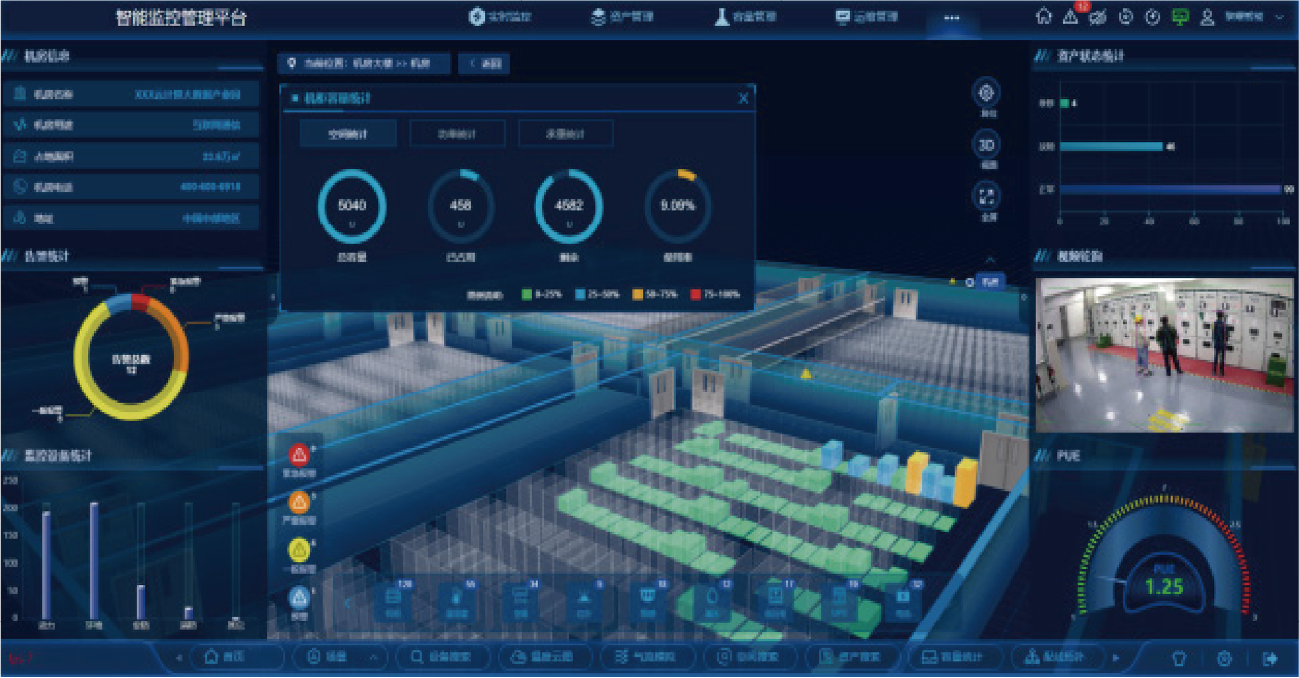Image resolution: width=1299 pixels, height=678 pixels.
Task: Open the more menu (…) in top navigation
Action: click(x=952, y=17)
